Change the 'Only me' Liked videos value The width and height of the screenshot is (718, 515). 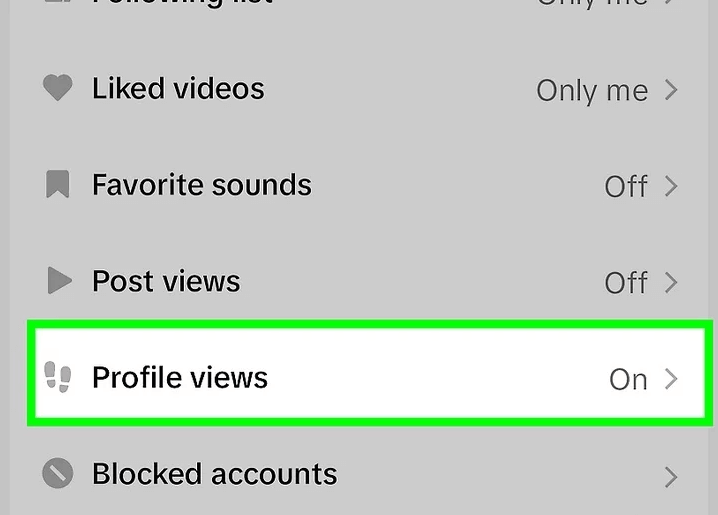[x=592, y=91]
